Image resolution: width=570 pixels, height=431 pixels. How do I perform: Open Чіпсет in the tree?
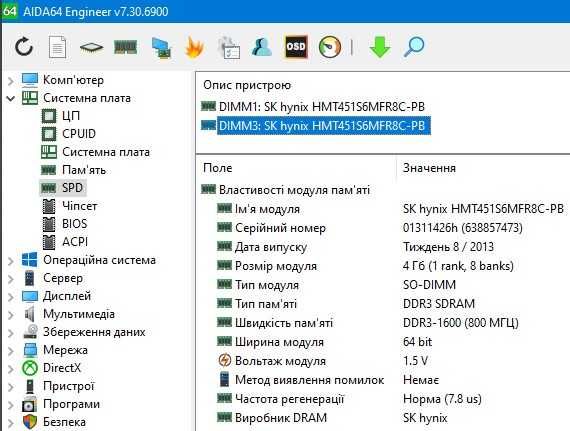click(x=69, y=206)
